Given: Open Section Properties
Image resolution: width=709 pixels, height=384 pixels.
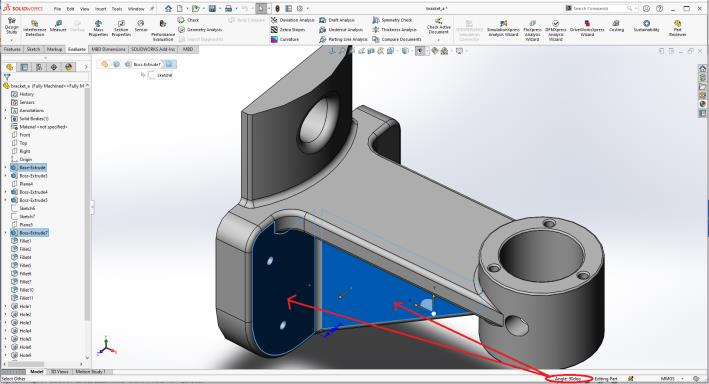Looking at the screenshot, I should tap(121, 28).
